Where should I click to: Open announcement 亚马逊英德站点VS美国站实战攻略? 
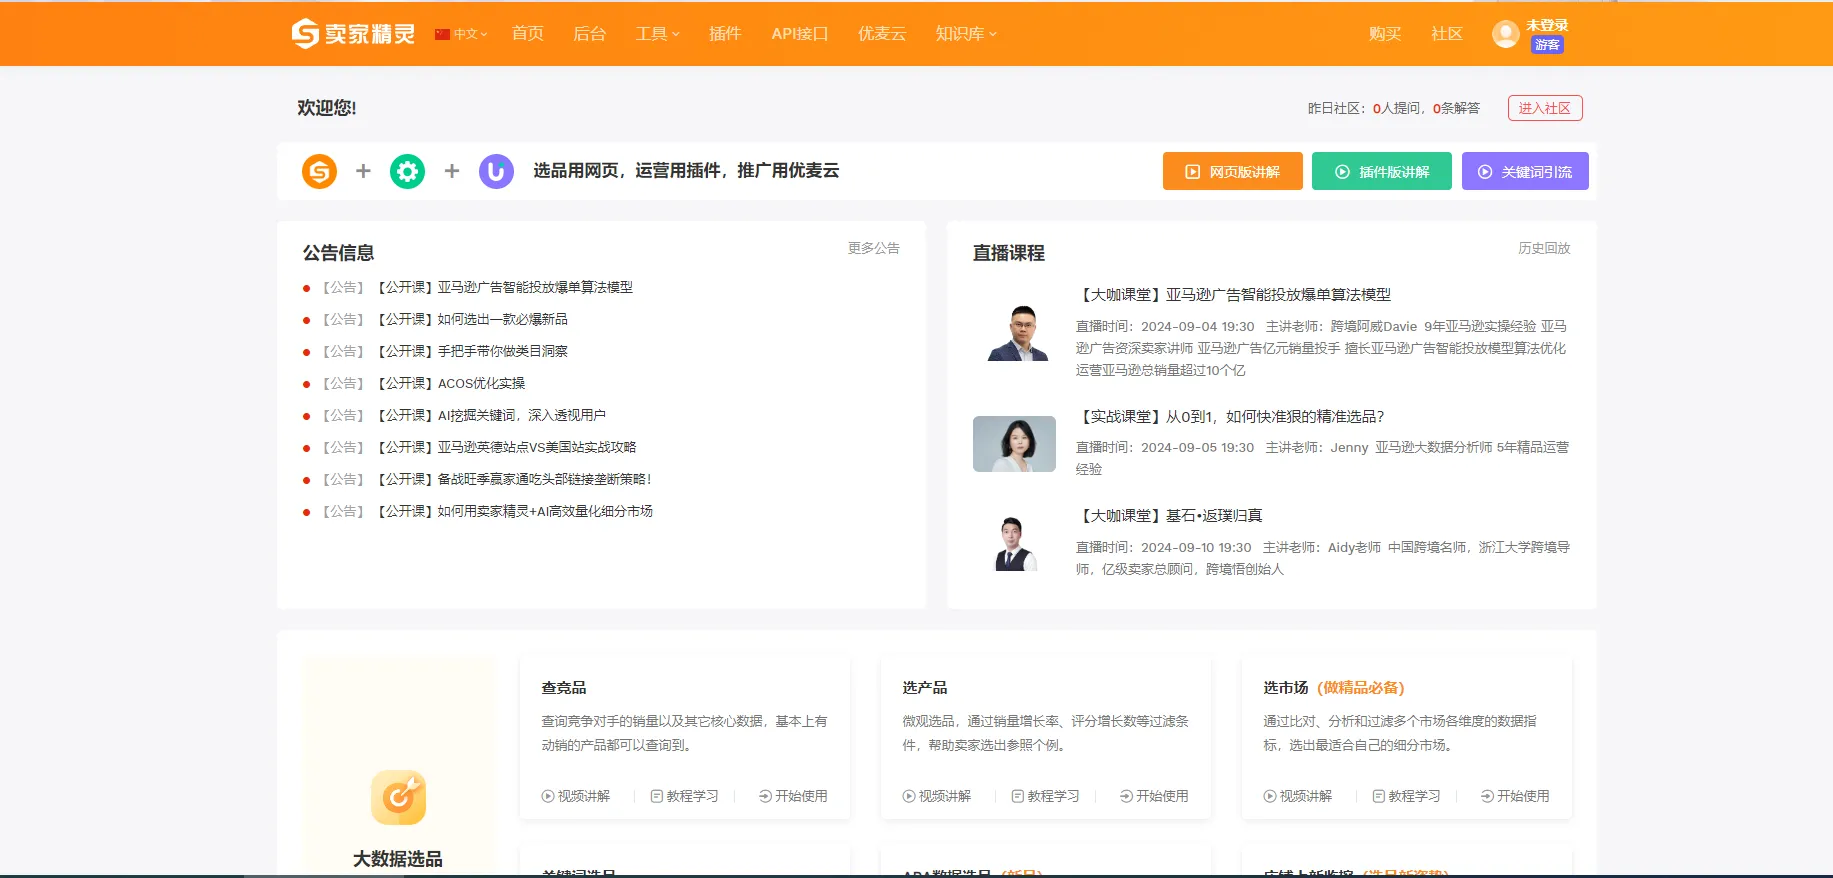(x=506, y=447)
